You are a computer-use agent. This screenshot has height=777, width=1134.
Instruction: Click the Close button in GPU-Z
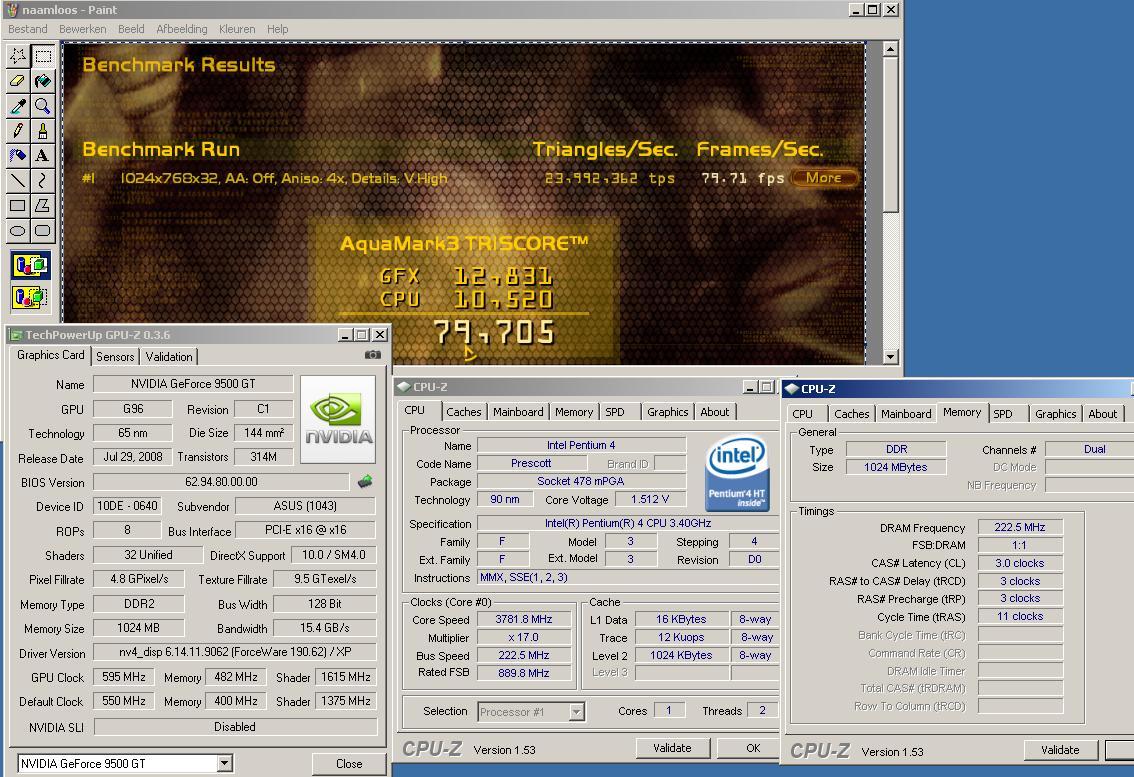click(x=349, y=764)
